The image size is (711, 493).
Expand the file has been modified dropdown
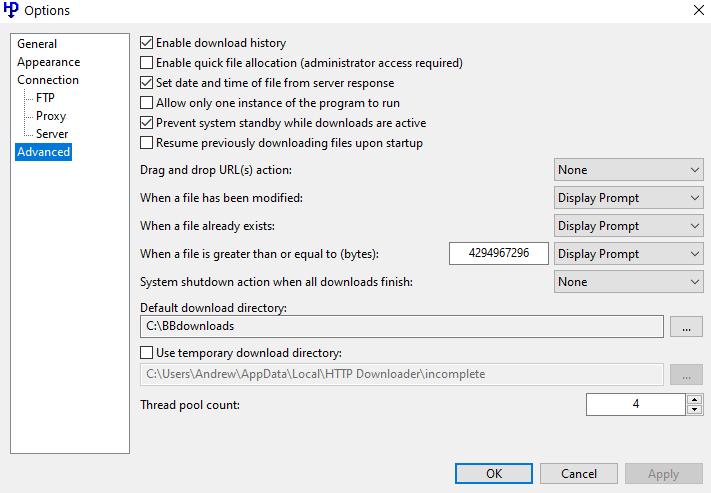click(x=628, y=198)
